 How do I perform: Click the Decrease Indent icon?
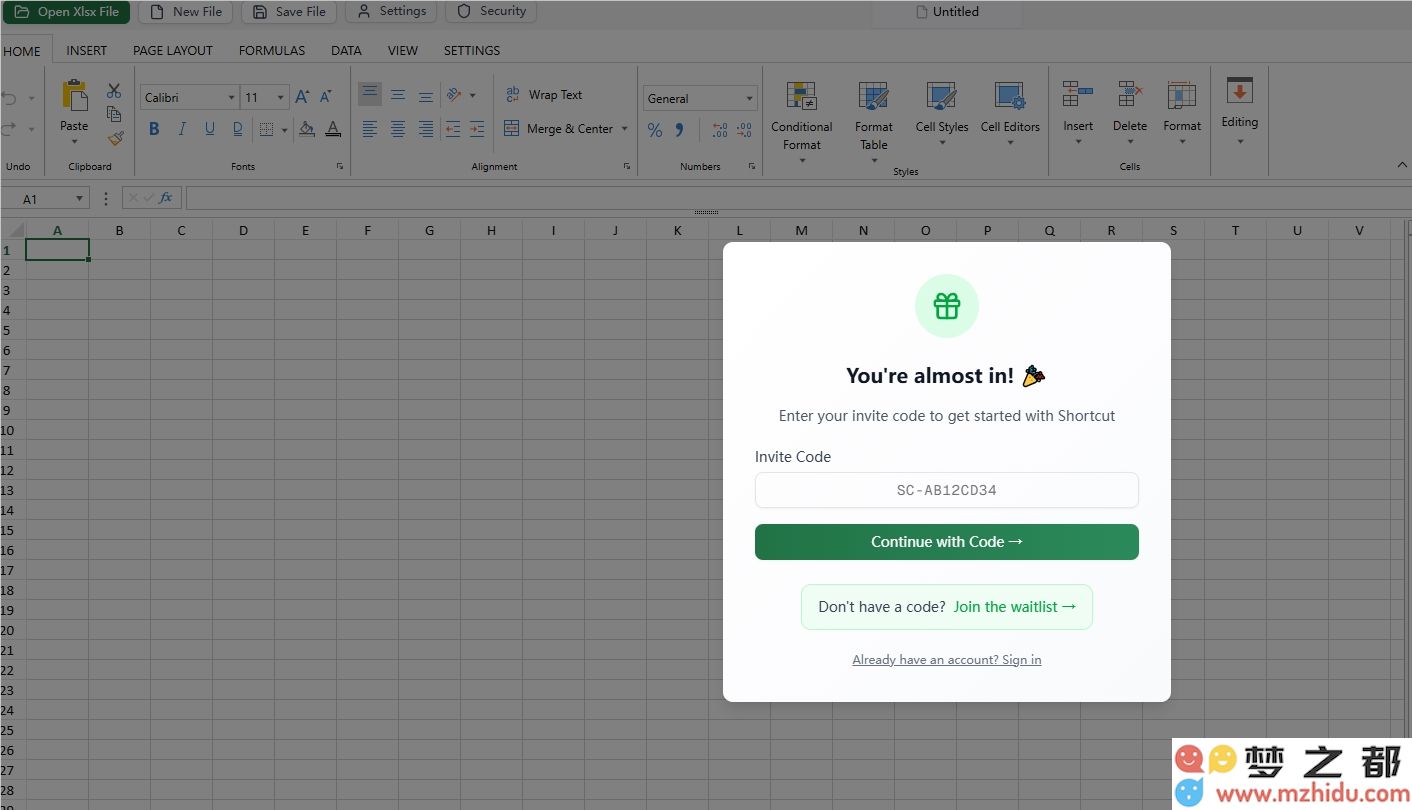click(453, 129)
